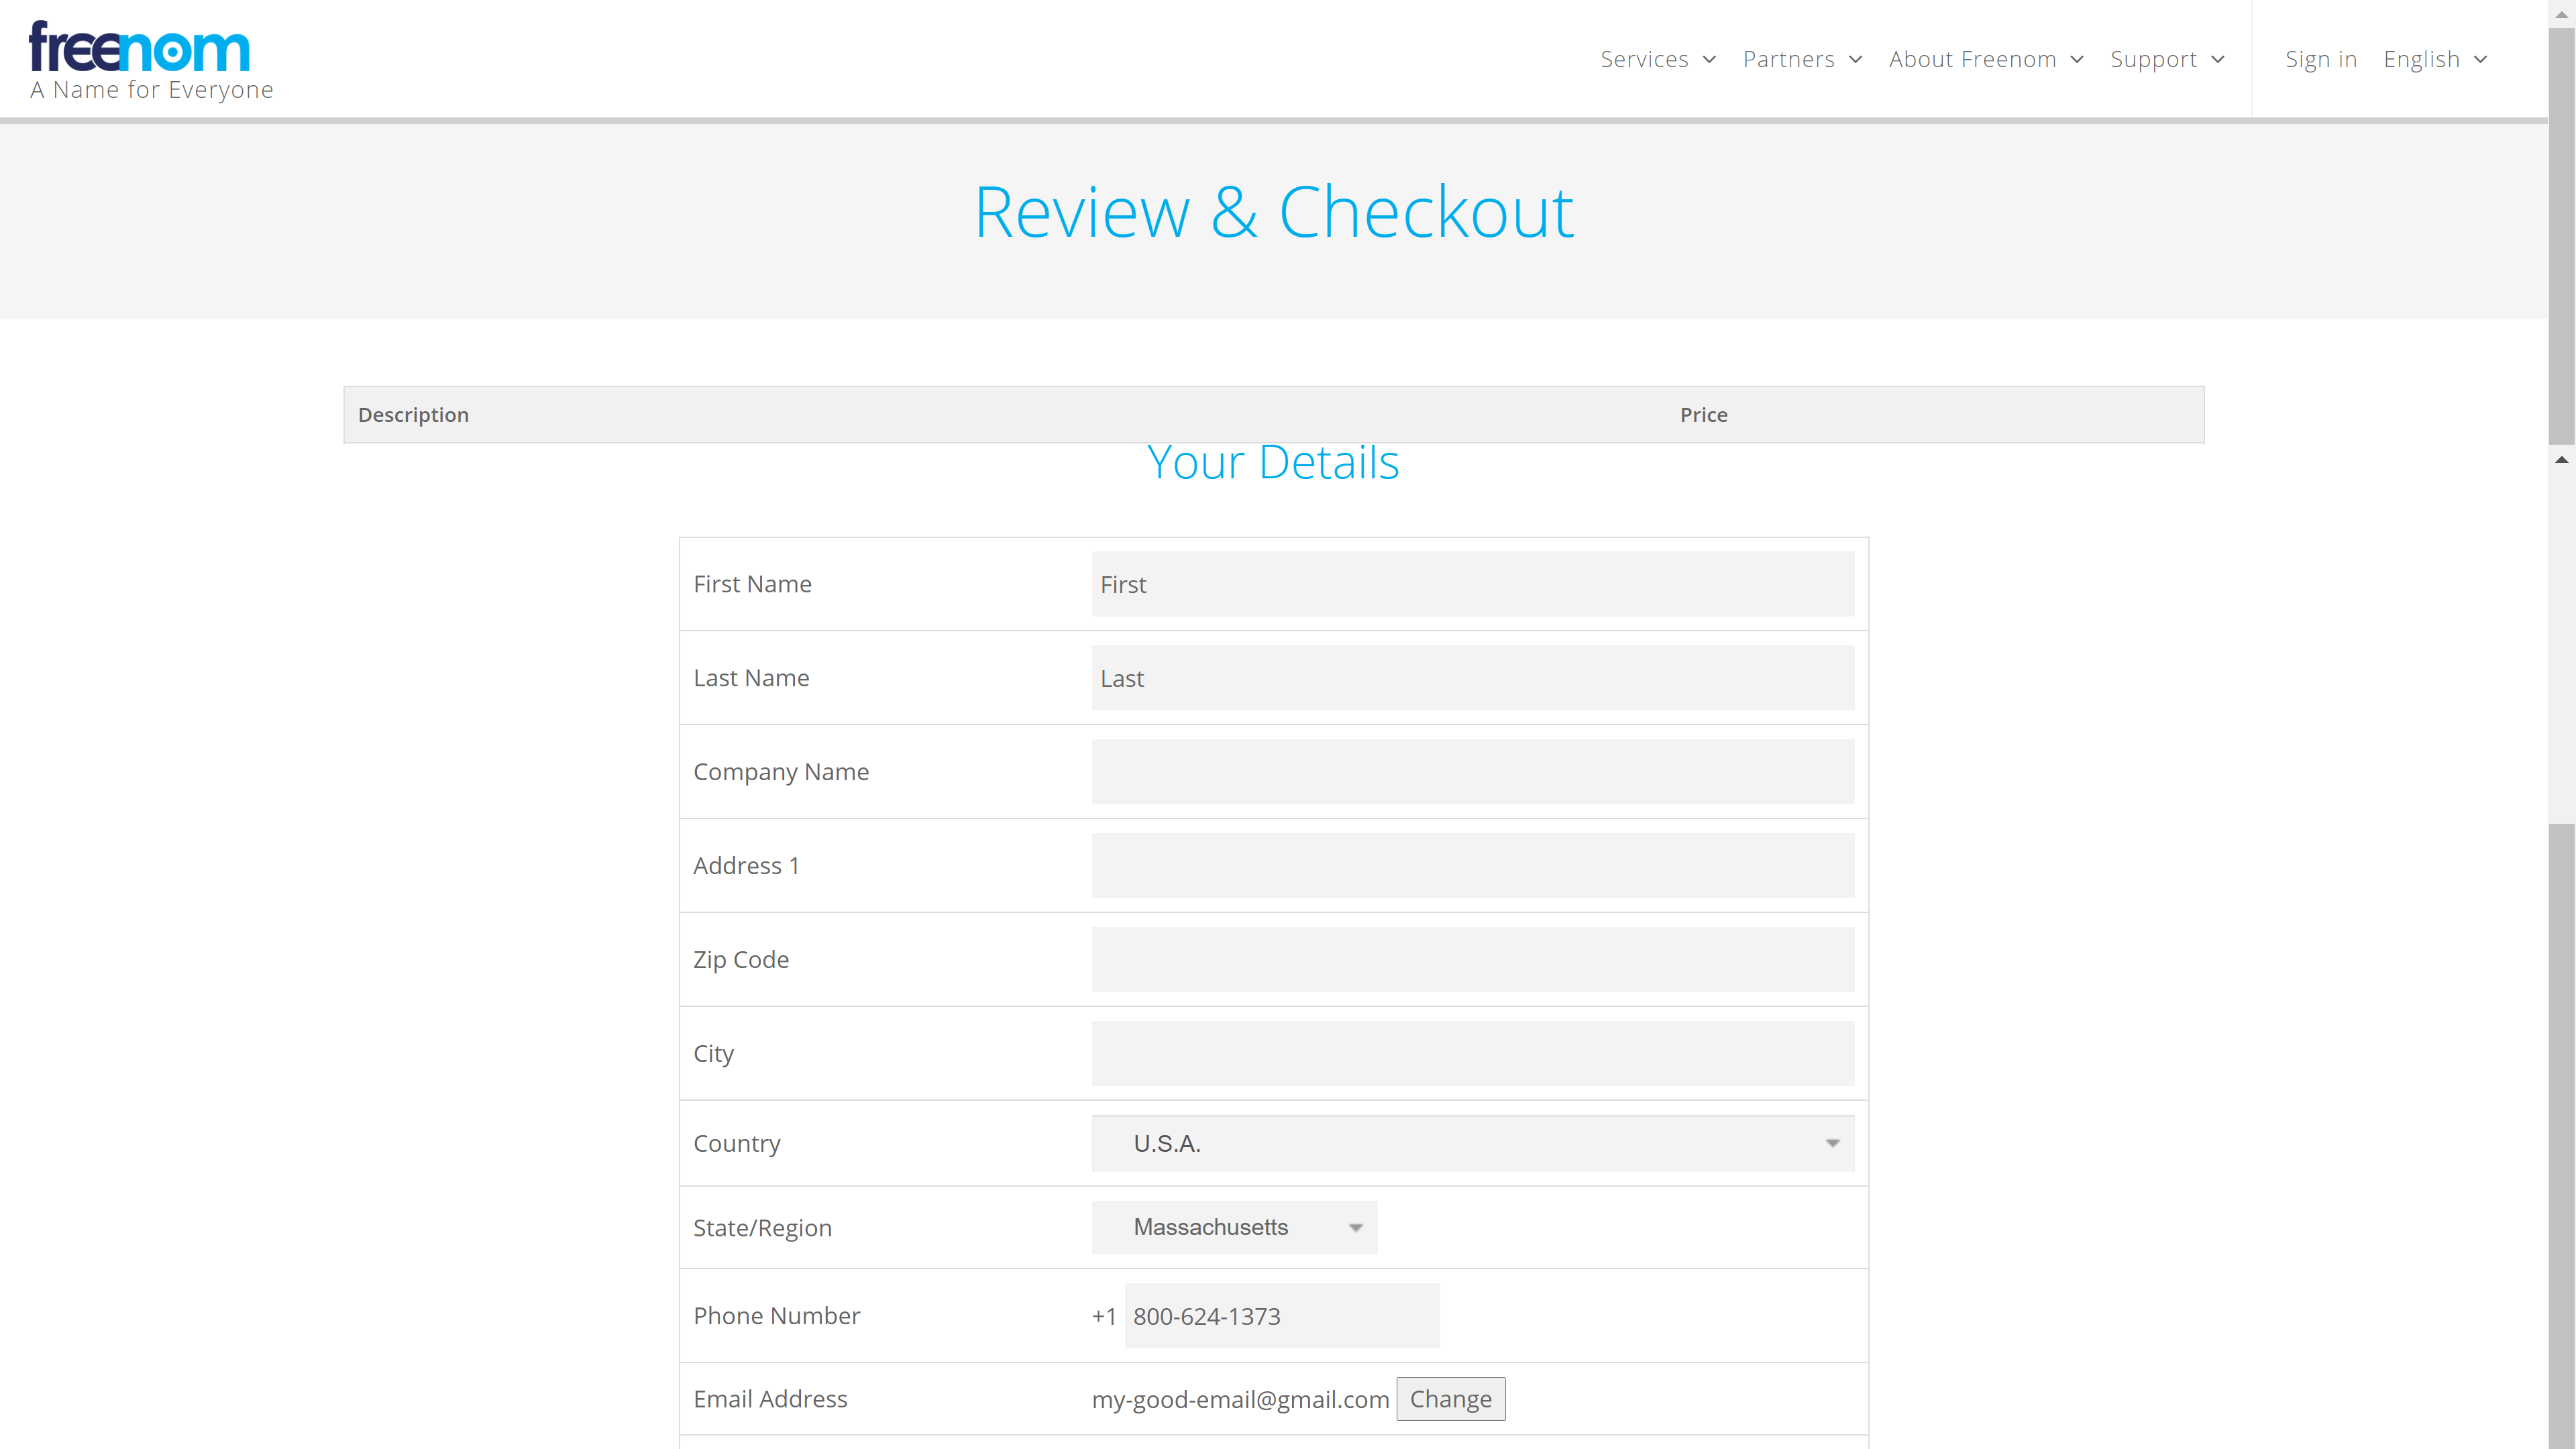
Task: Click the Address 1 input field
Action: coord(1472,866)
